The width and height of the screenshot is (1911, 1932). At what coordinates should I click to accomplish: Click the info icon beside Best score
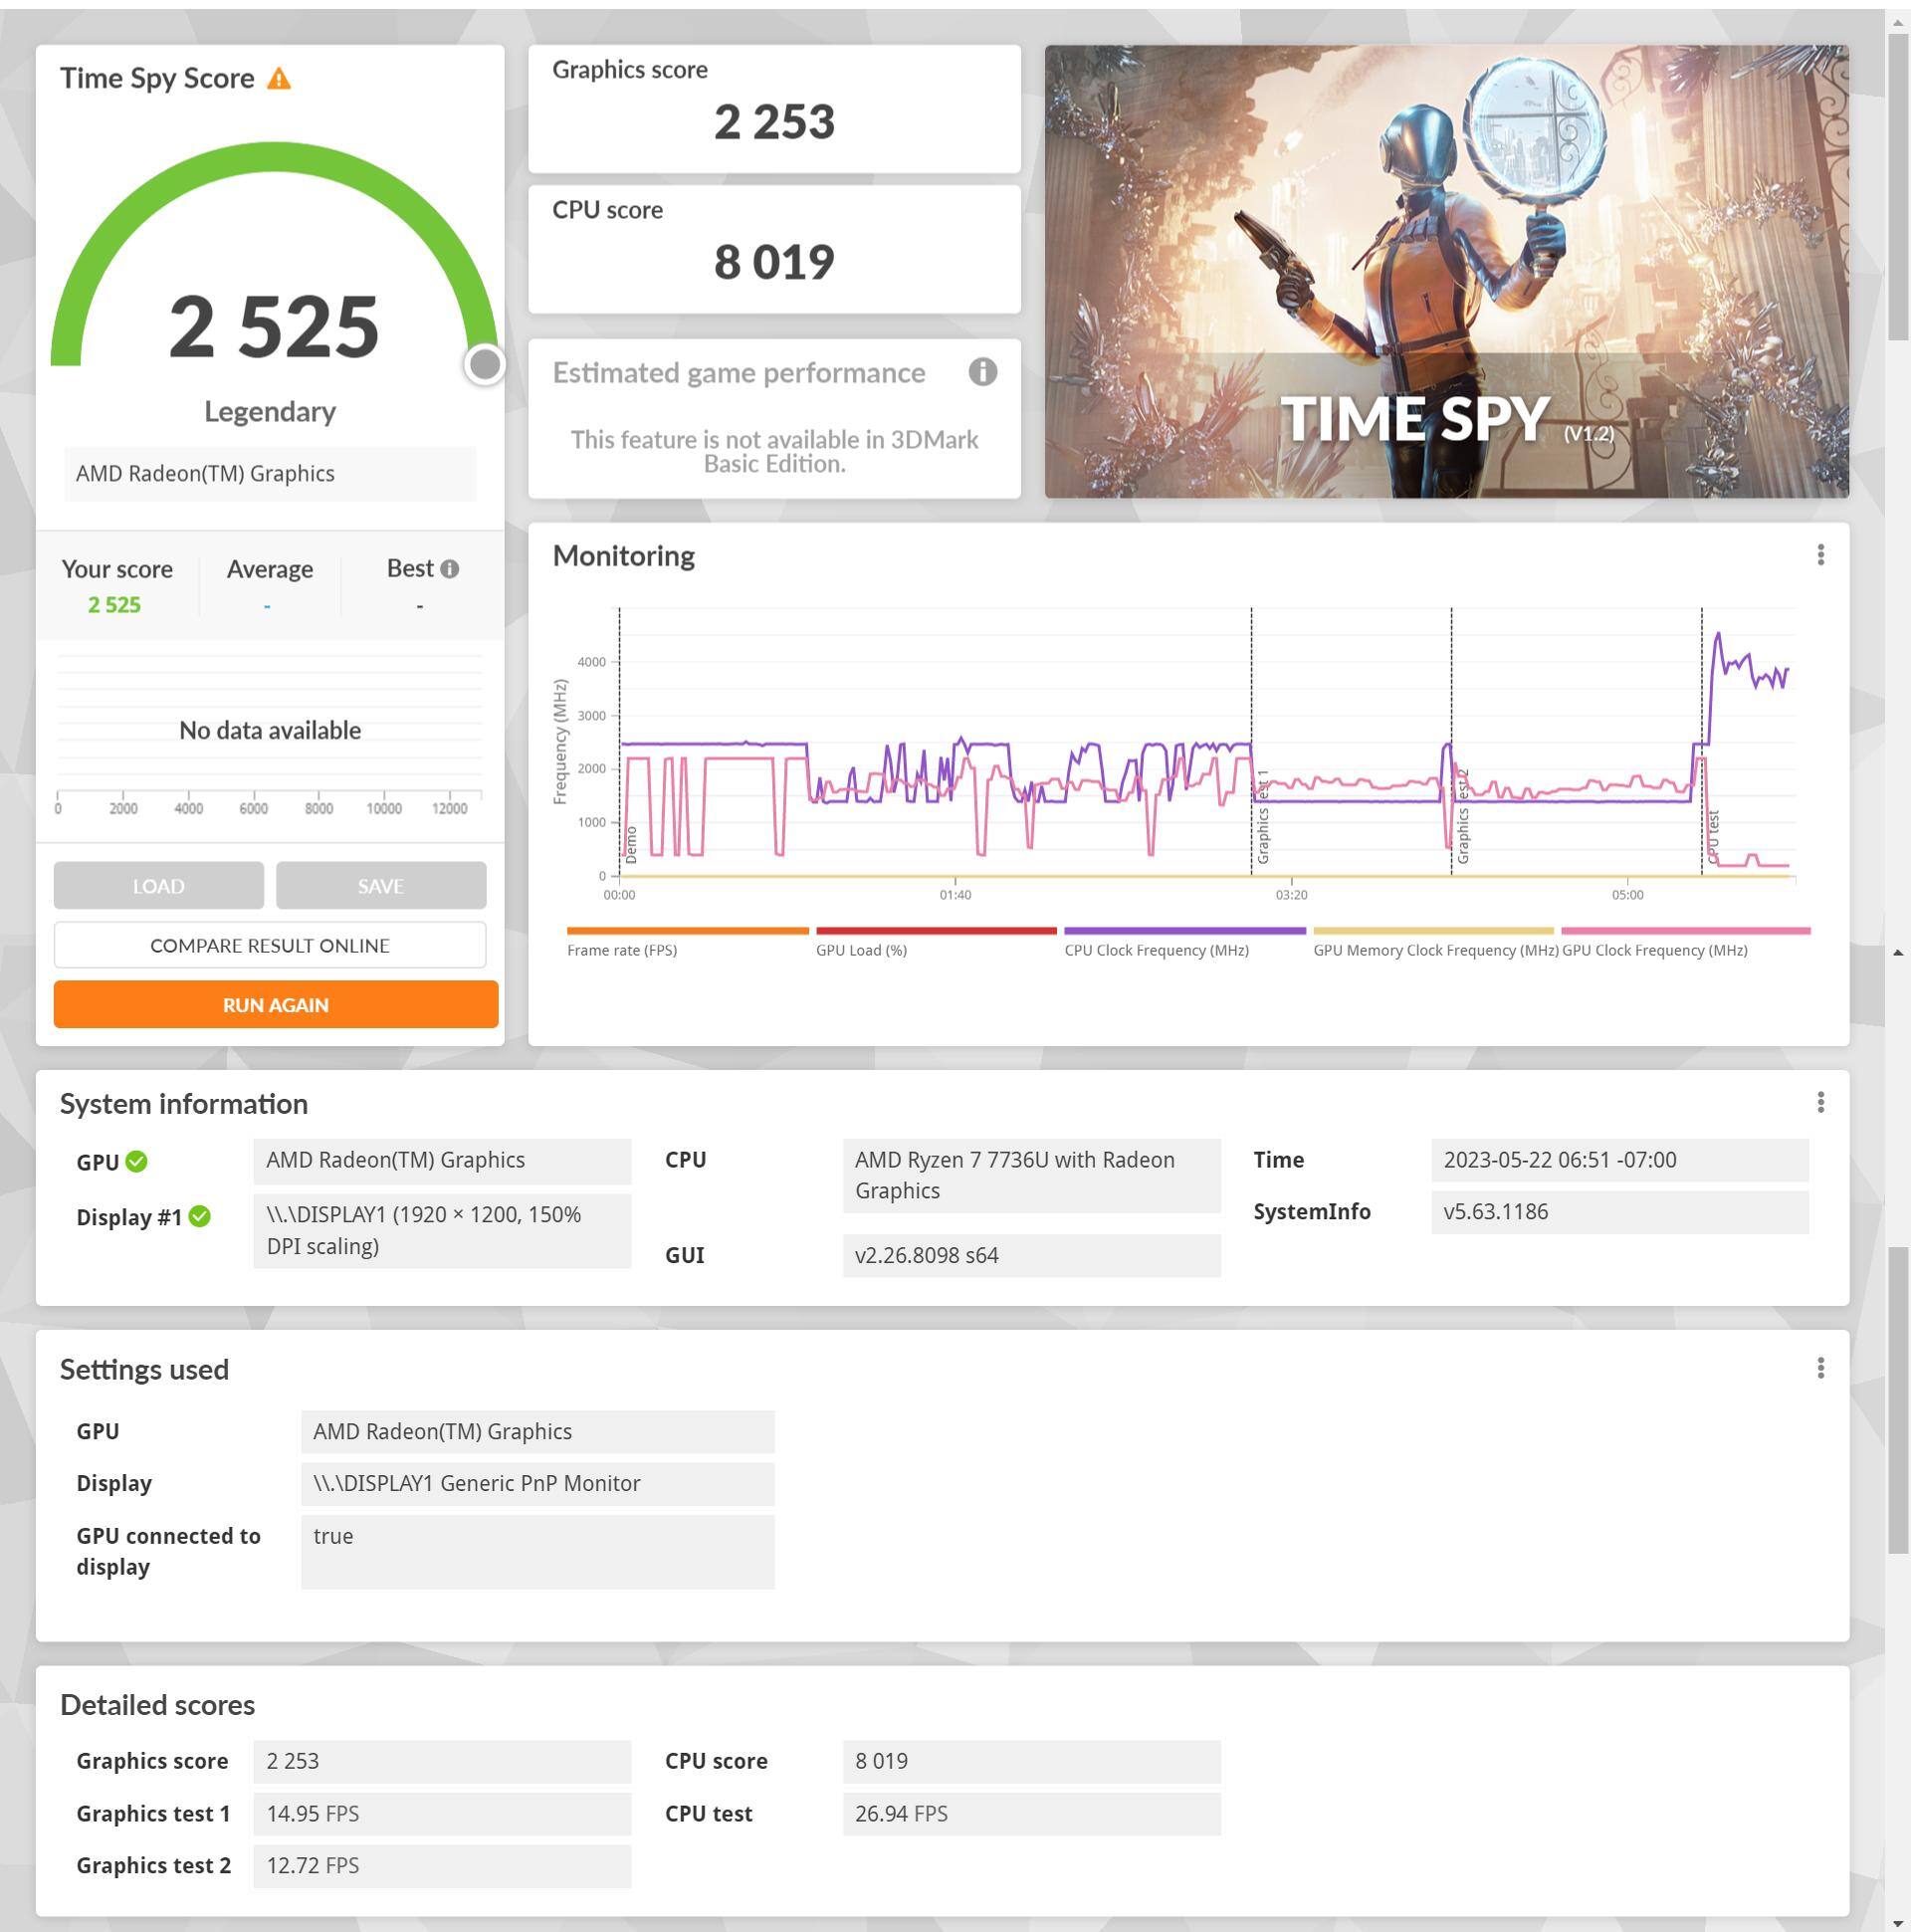pos(450,569)
